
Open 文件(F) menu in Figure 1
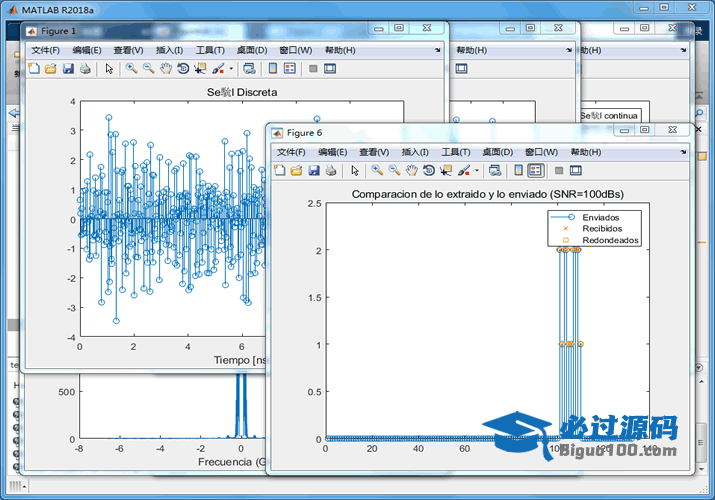pyautogui.click(x=45, y=50)
